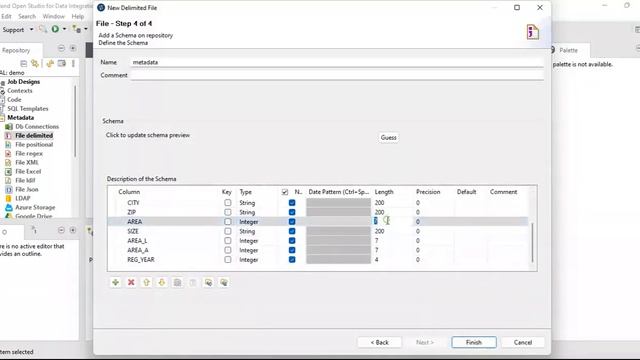Click File Json node icon

(x=8, y=189)
